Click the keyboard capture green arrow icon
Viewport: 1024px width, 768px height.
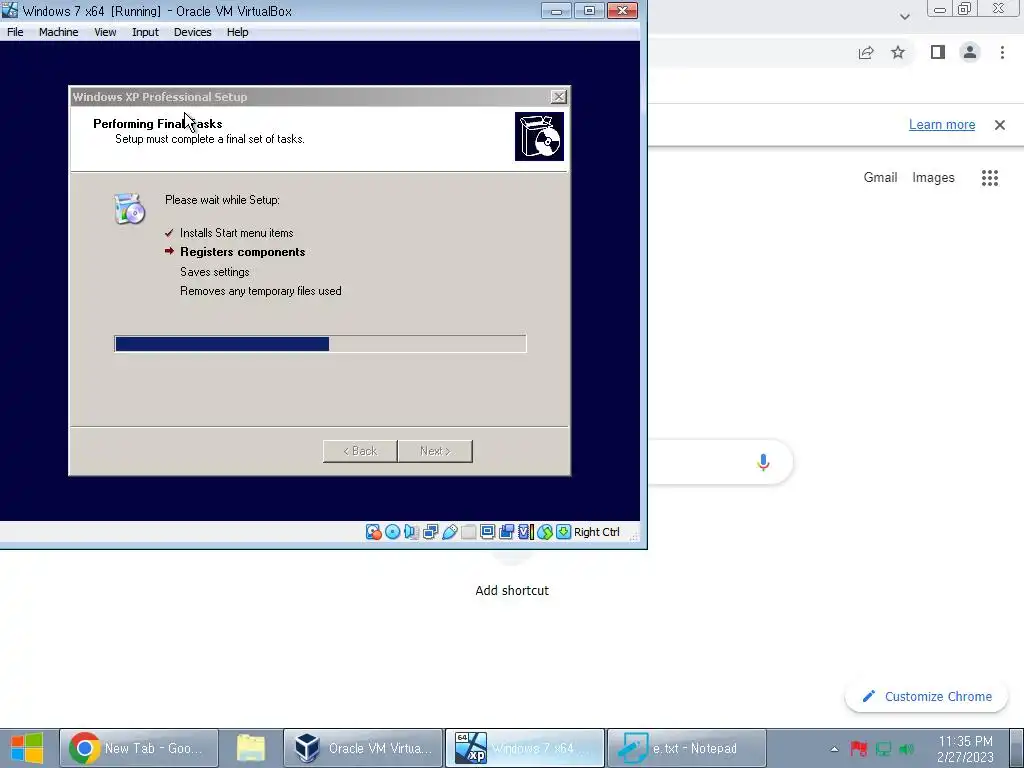click(563, 532)
